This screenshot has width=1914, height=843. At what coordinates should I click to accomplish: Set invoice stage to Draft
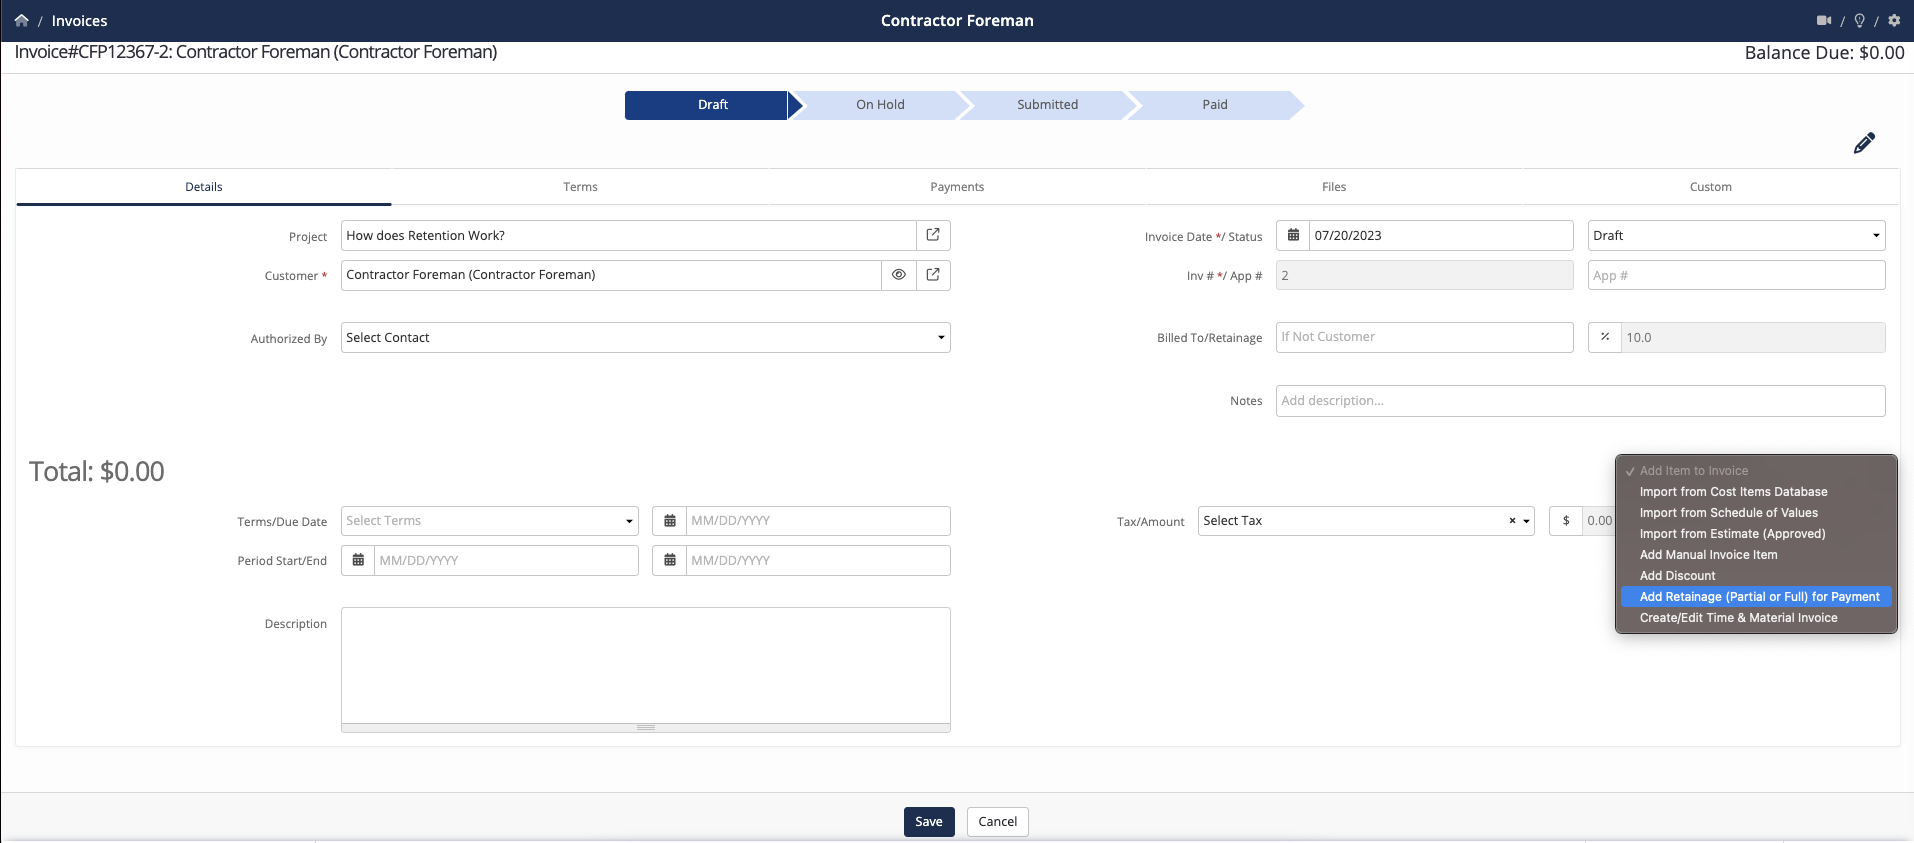(x=712, y=105)
